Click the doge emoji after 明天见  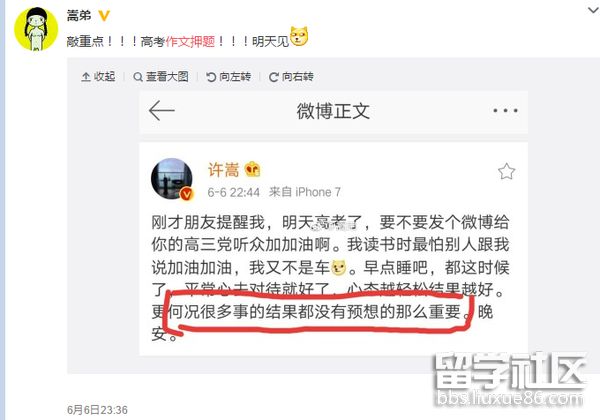tap(299, 37)
